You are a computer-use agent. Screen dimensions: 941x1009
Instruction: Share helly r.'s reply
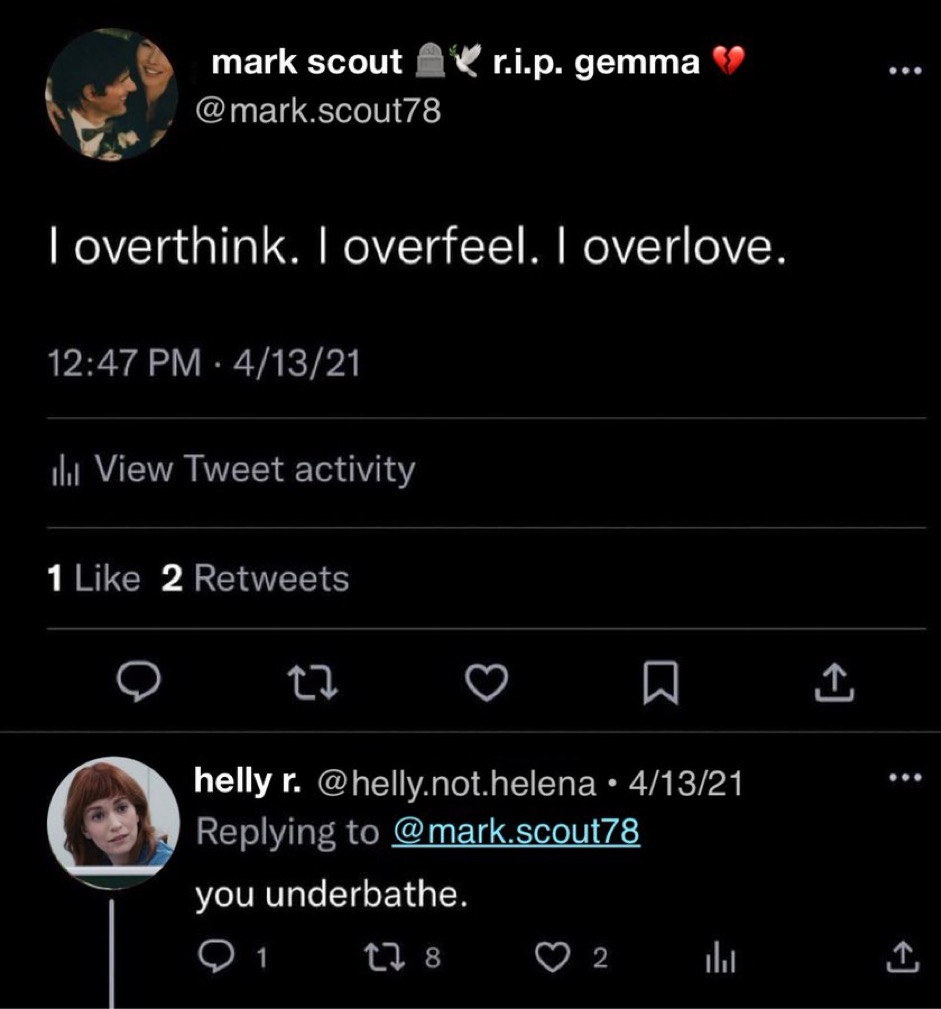pyautogui.click(x=900, y=959)
